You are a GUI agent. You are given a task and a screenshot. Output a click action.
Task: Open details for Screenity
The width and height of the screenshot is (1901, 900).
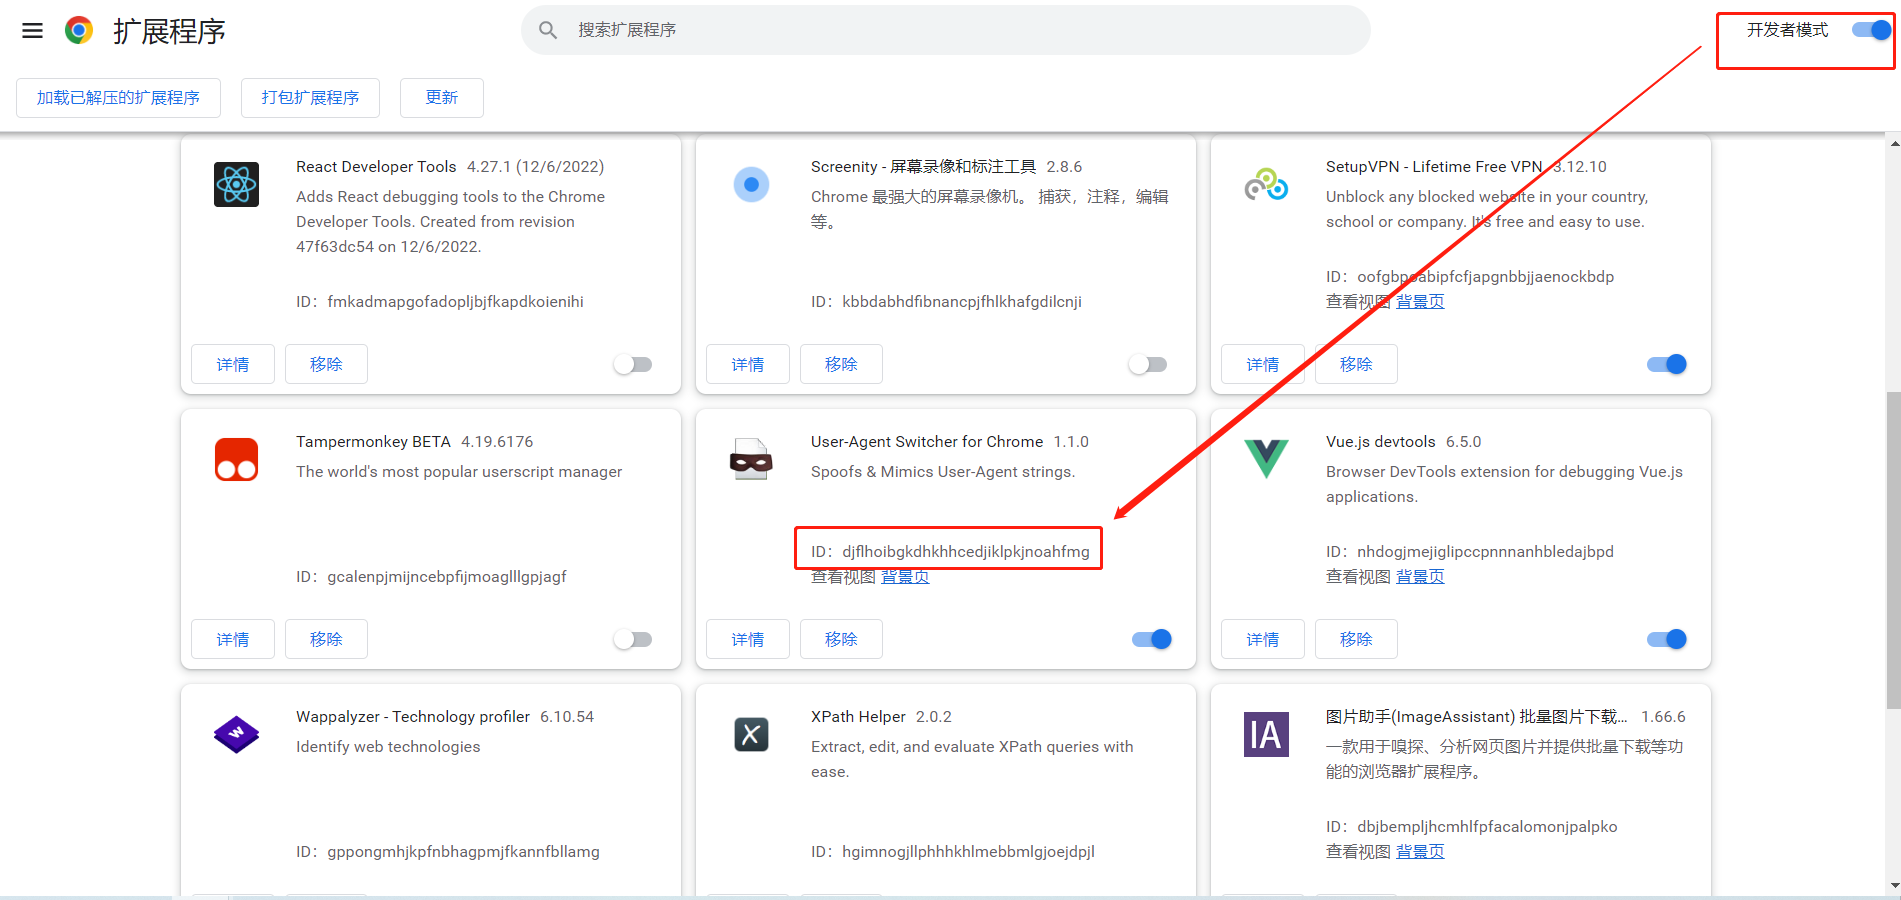(x=748, y=364)
